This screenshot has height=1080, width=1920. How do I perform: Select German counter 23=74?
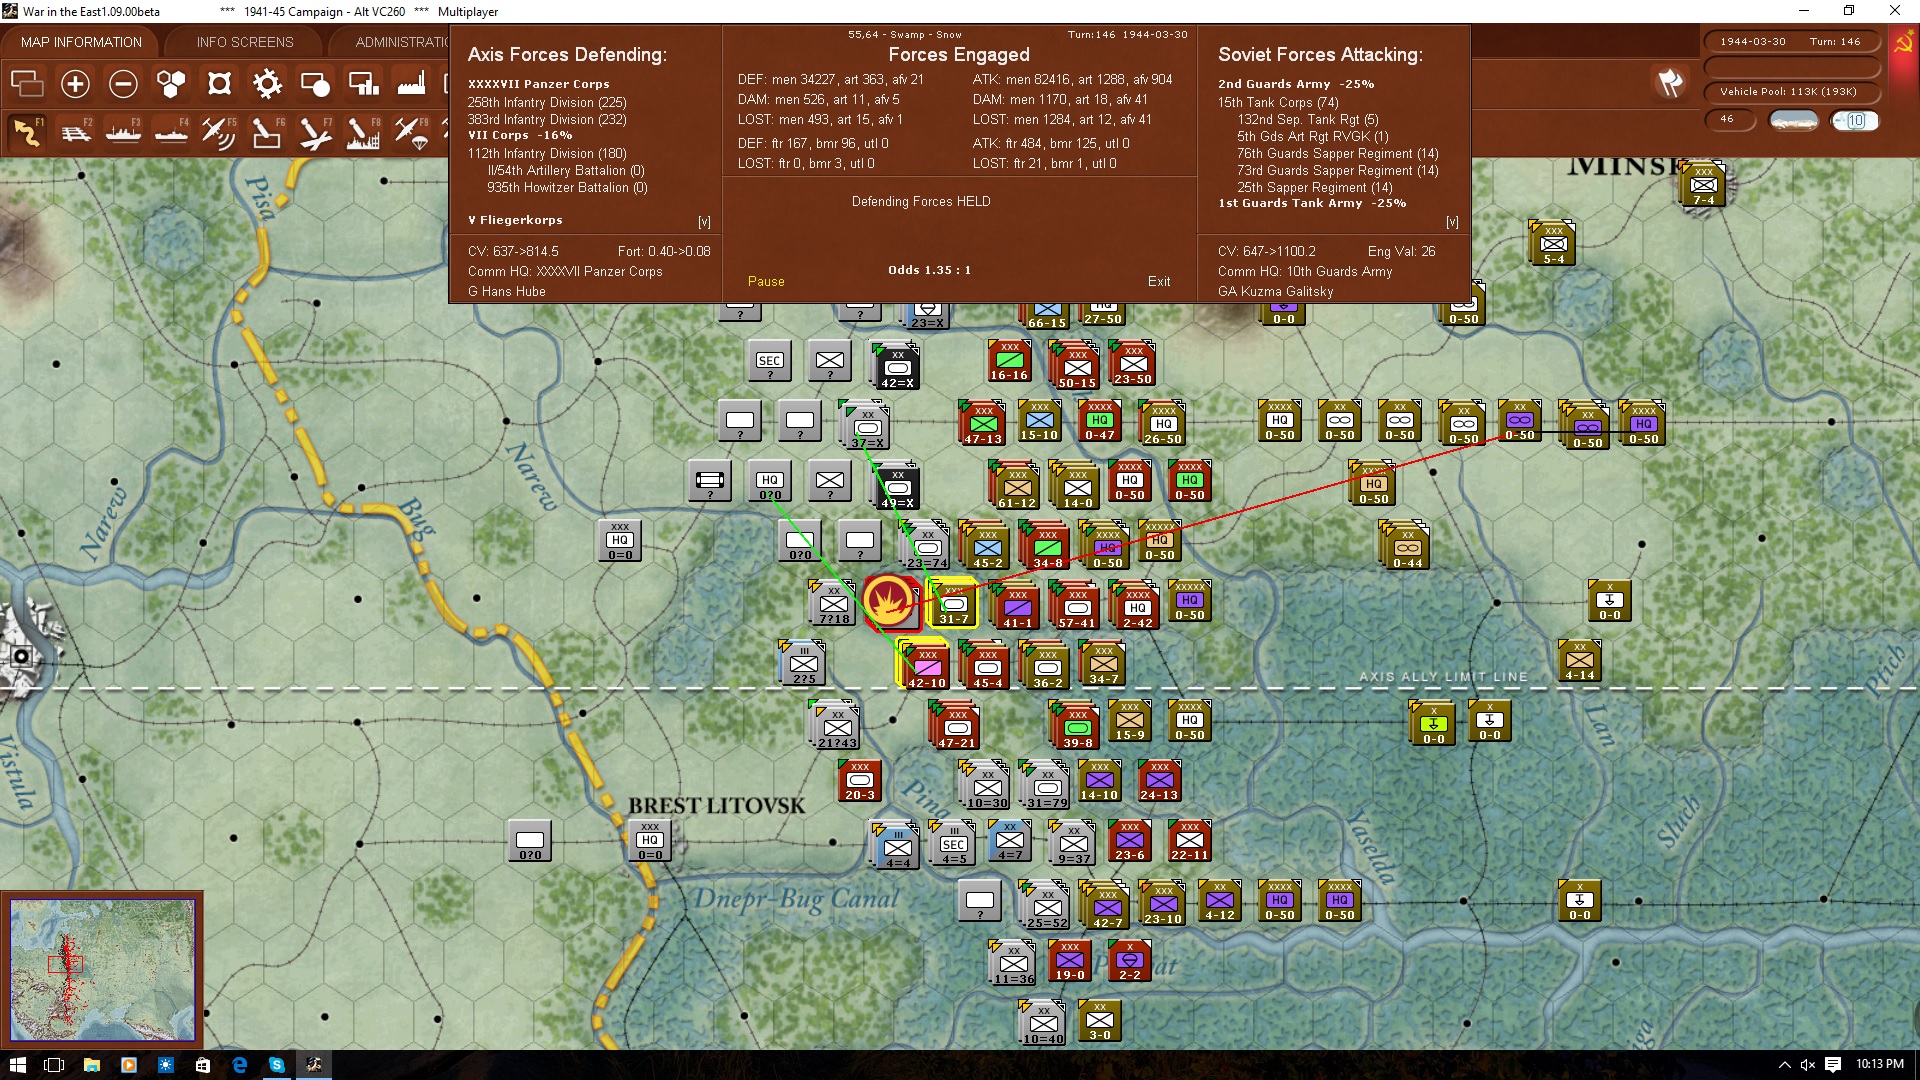[x=927, y=547]
